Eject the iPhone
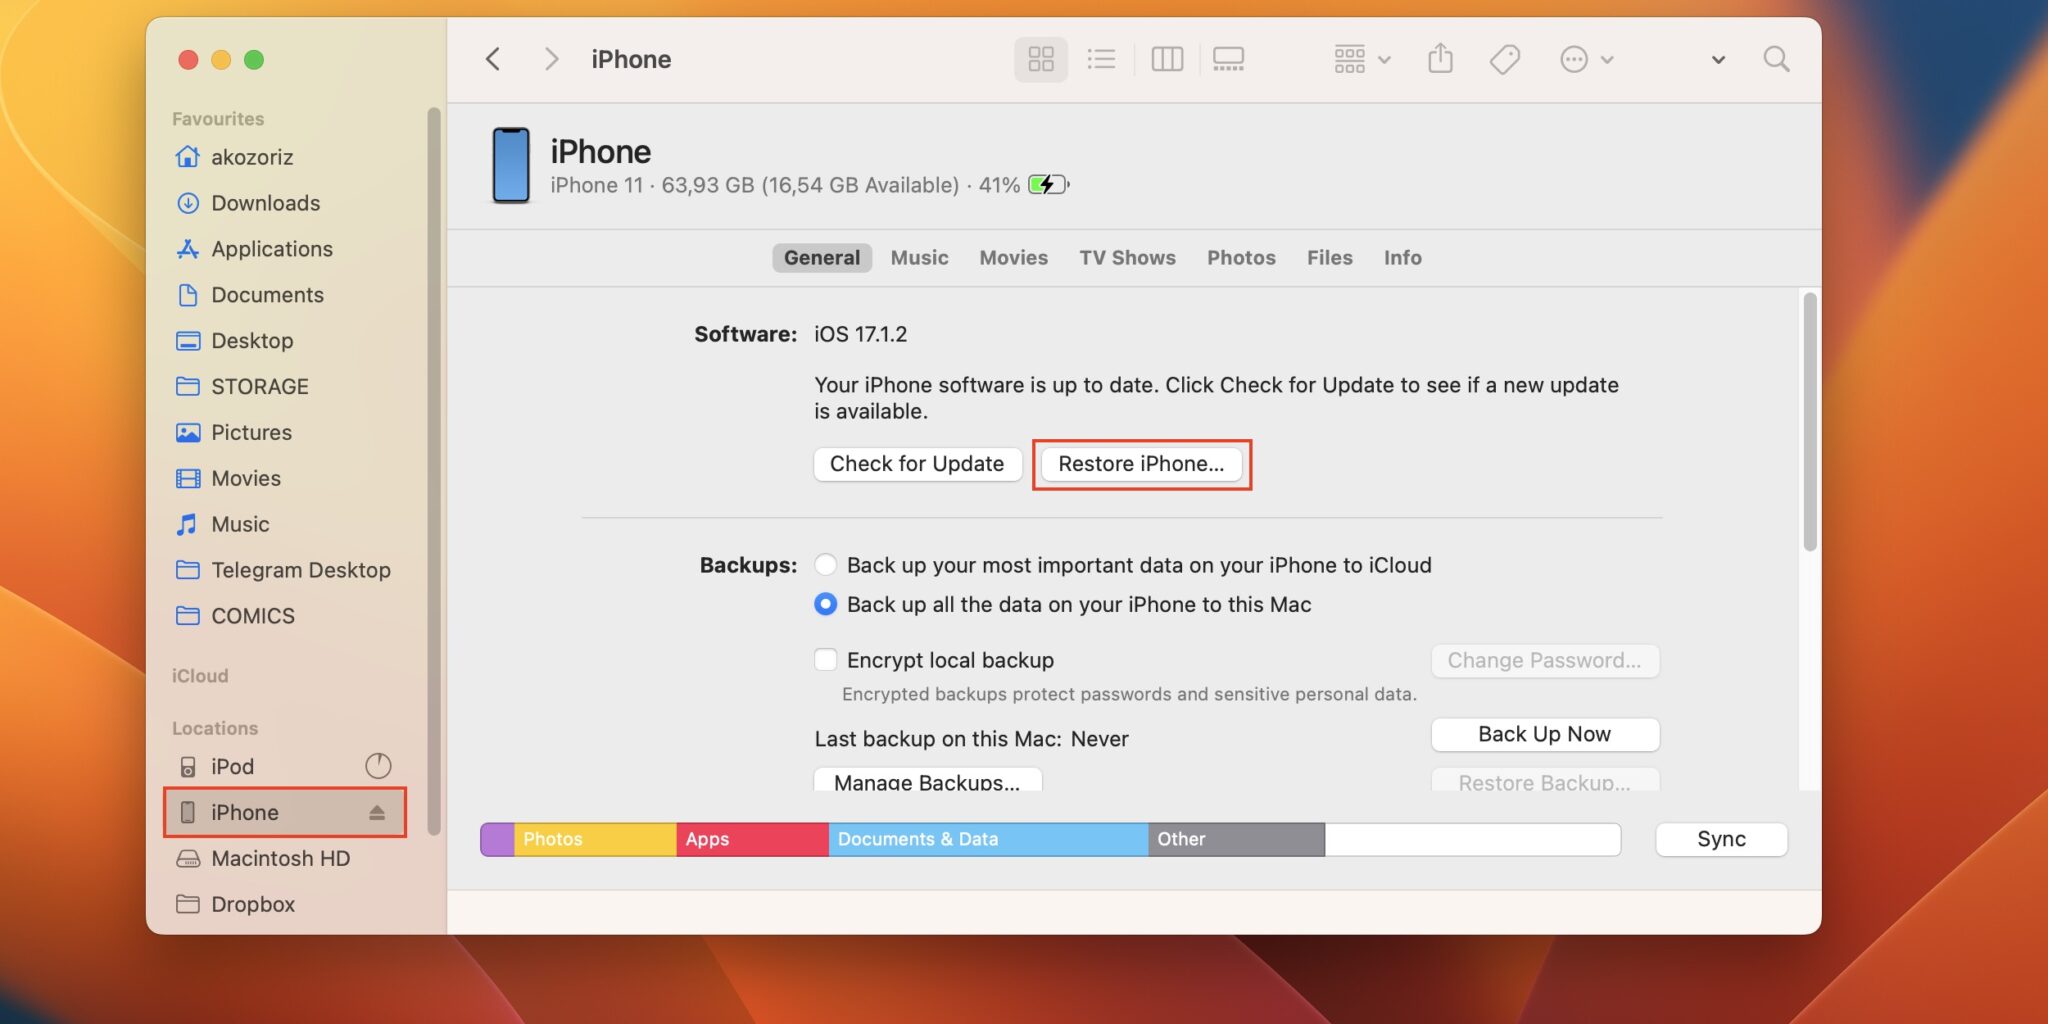This screenshot has height=1024, width=2048. [377, 812]
